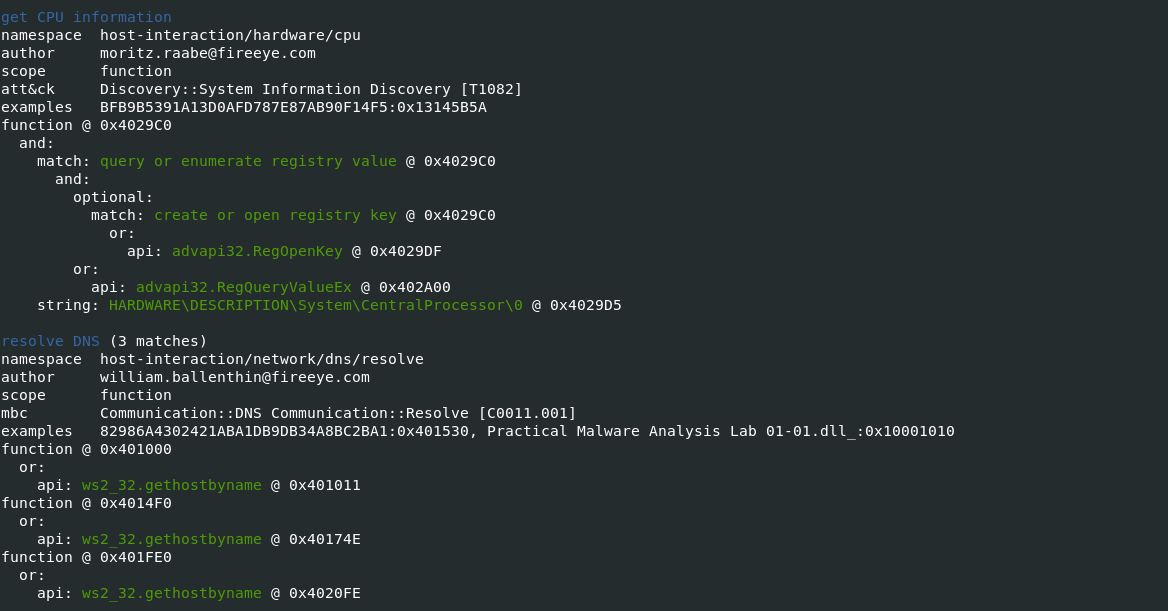
Task: Click the gethostbyname address 0x40174E
Action: [x=325, y=539]
